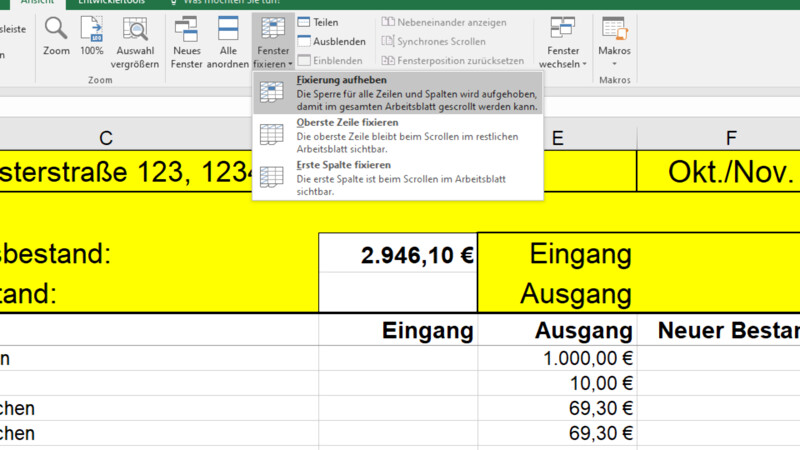Image resolution: width=800 pixels, height=450 pixels.
Task: Open a Neues Fenster
Action: click(x=186, y=43)
